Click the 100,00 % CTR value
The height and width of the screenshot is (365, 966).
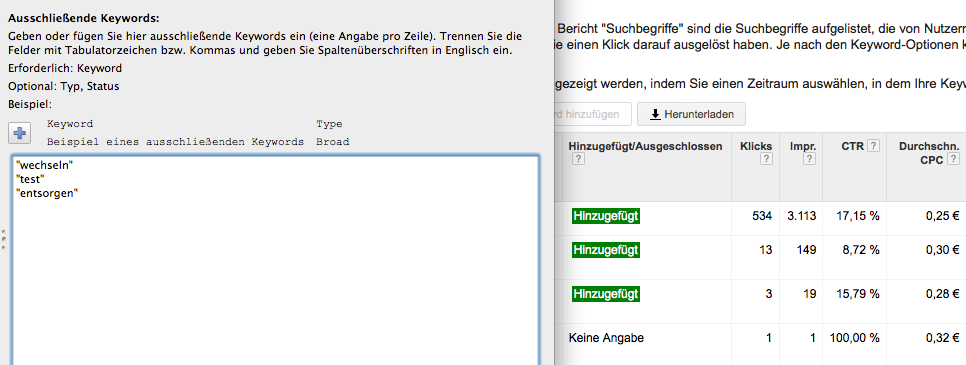(x=855, y=338)
